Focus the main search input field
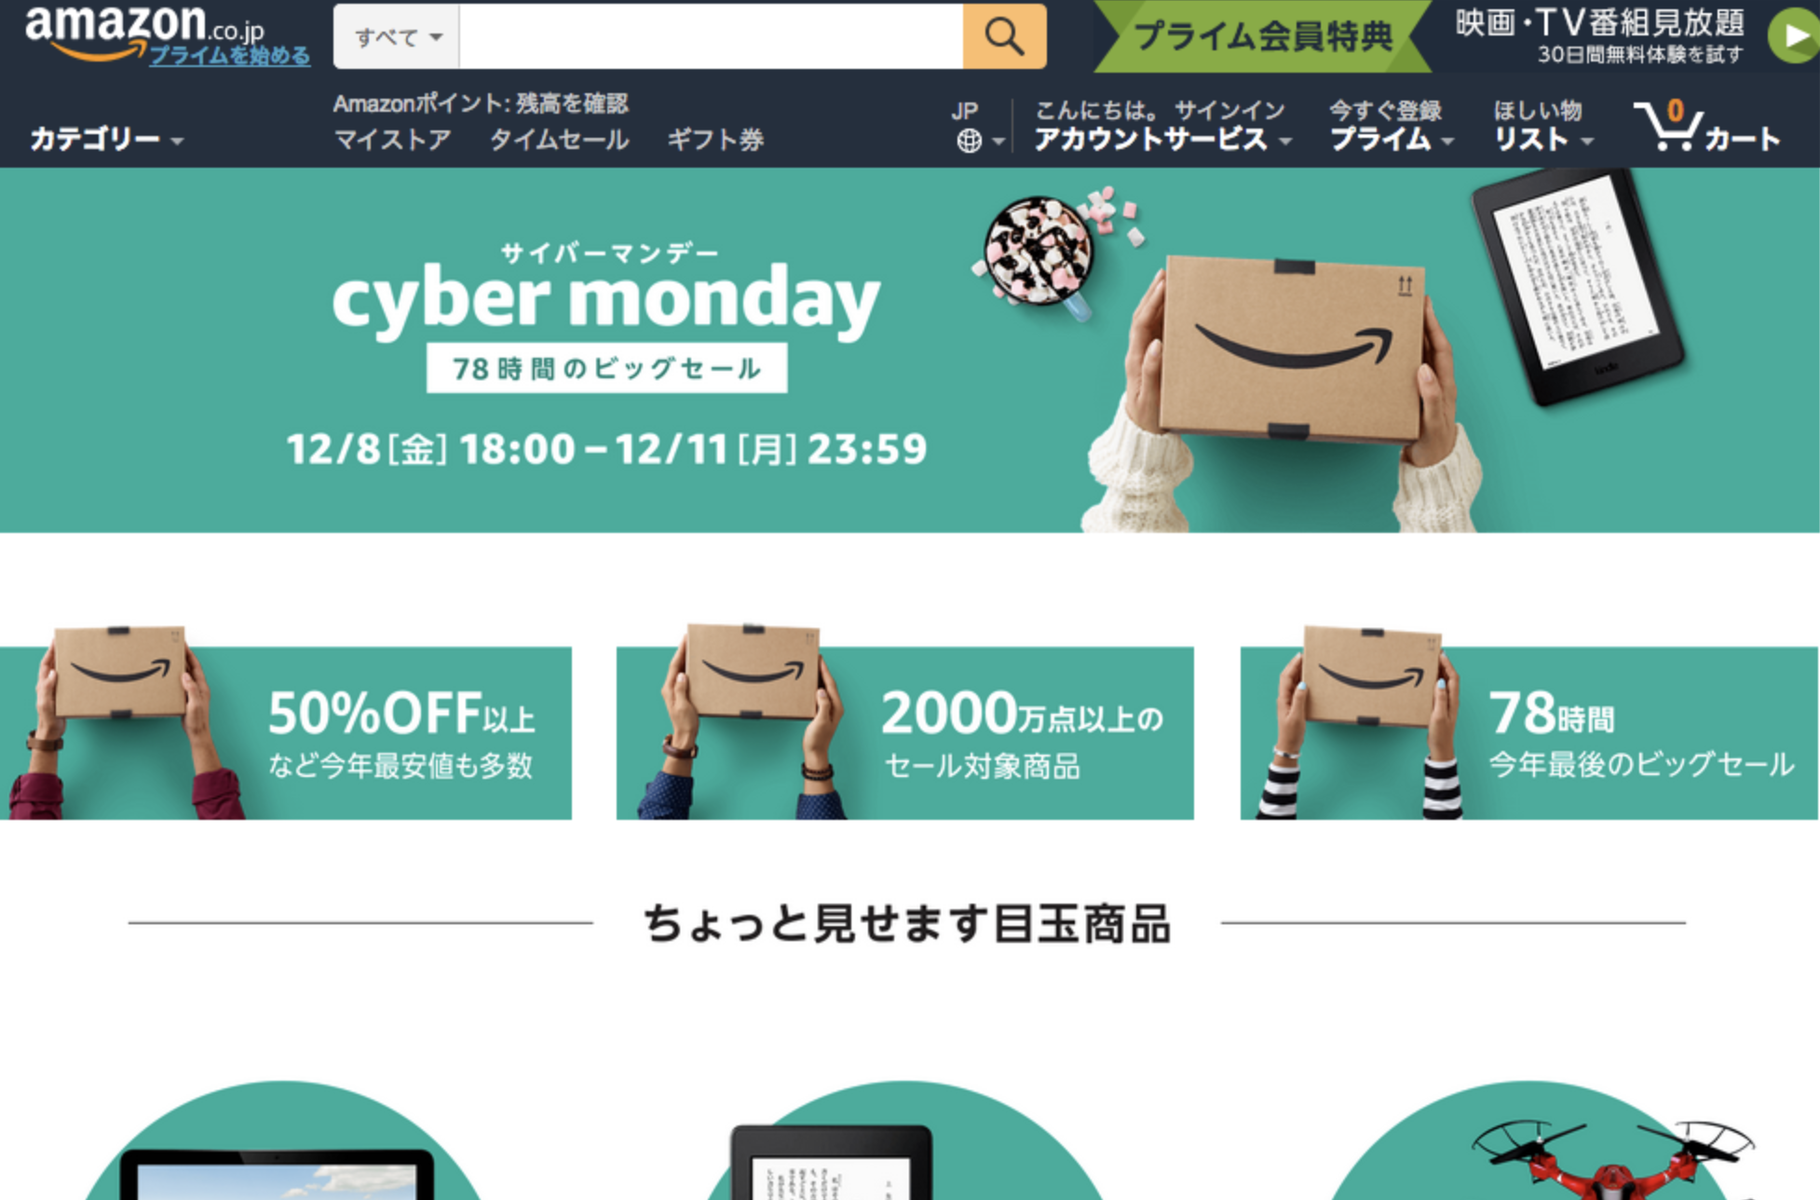 711,37
